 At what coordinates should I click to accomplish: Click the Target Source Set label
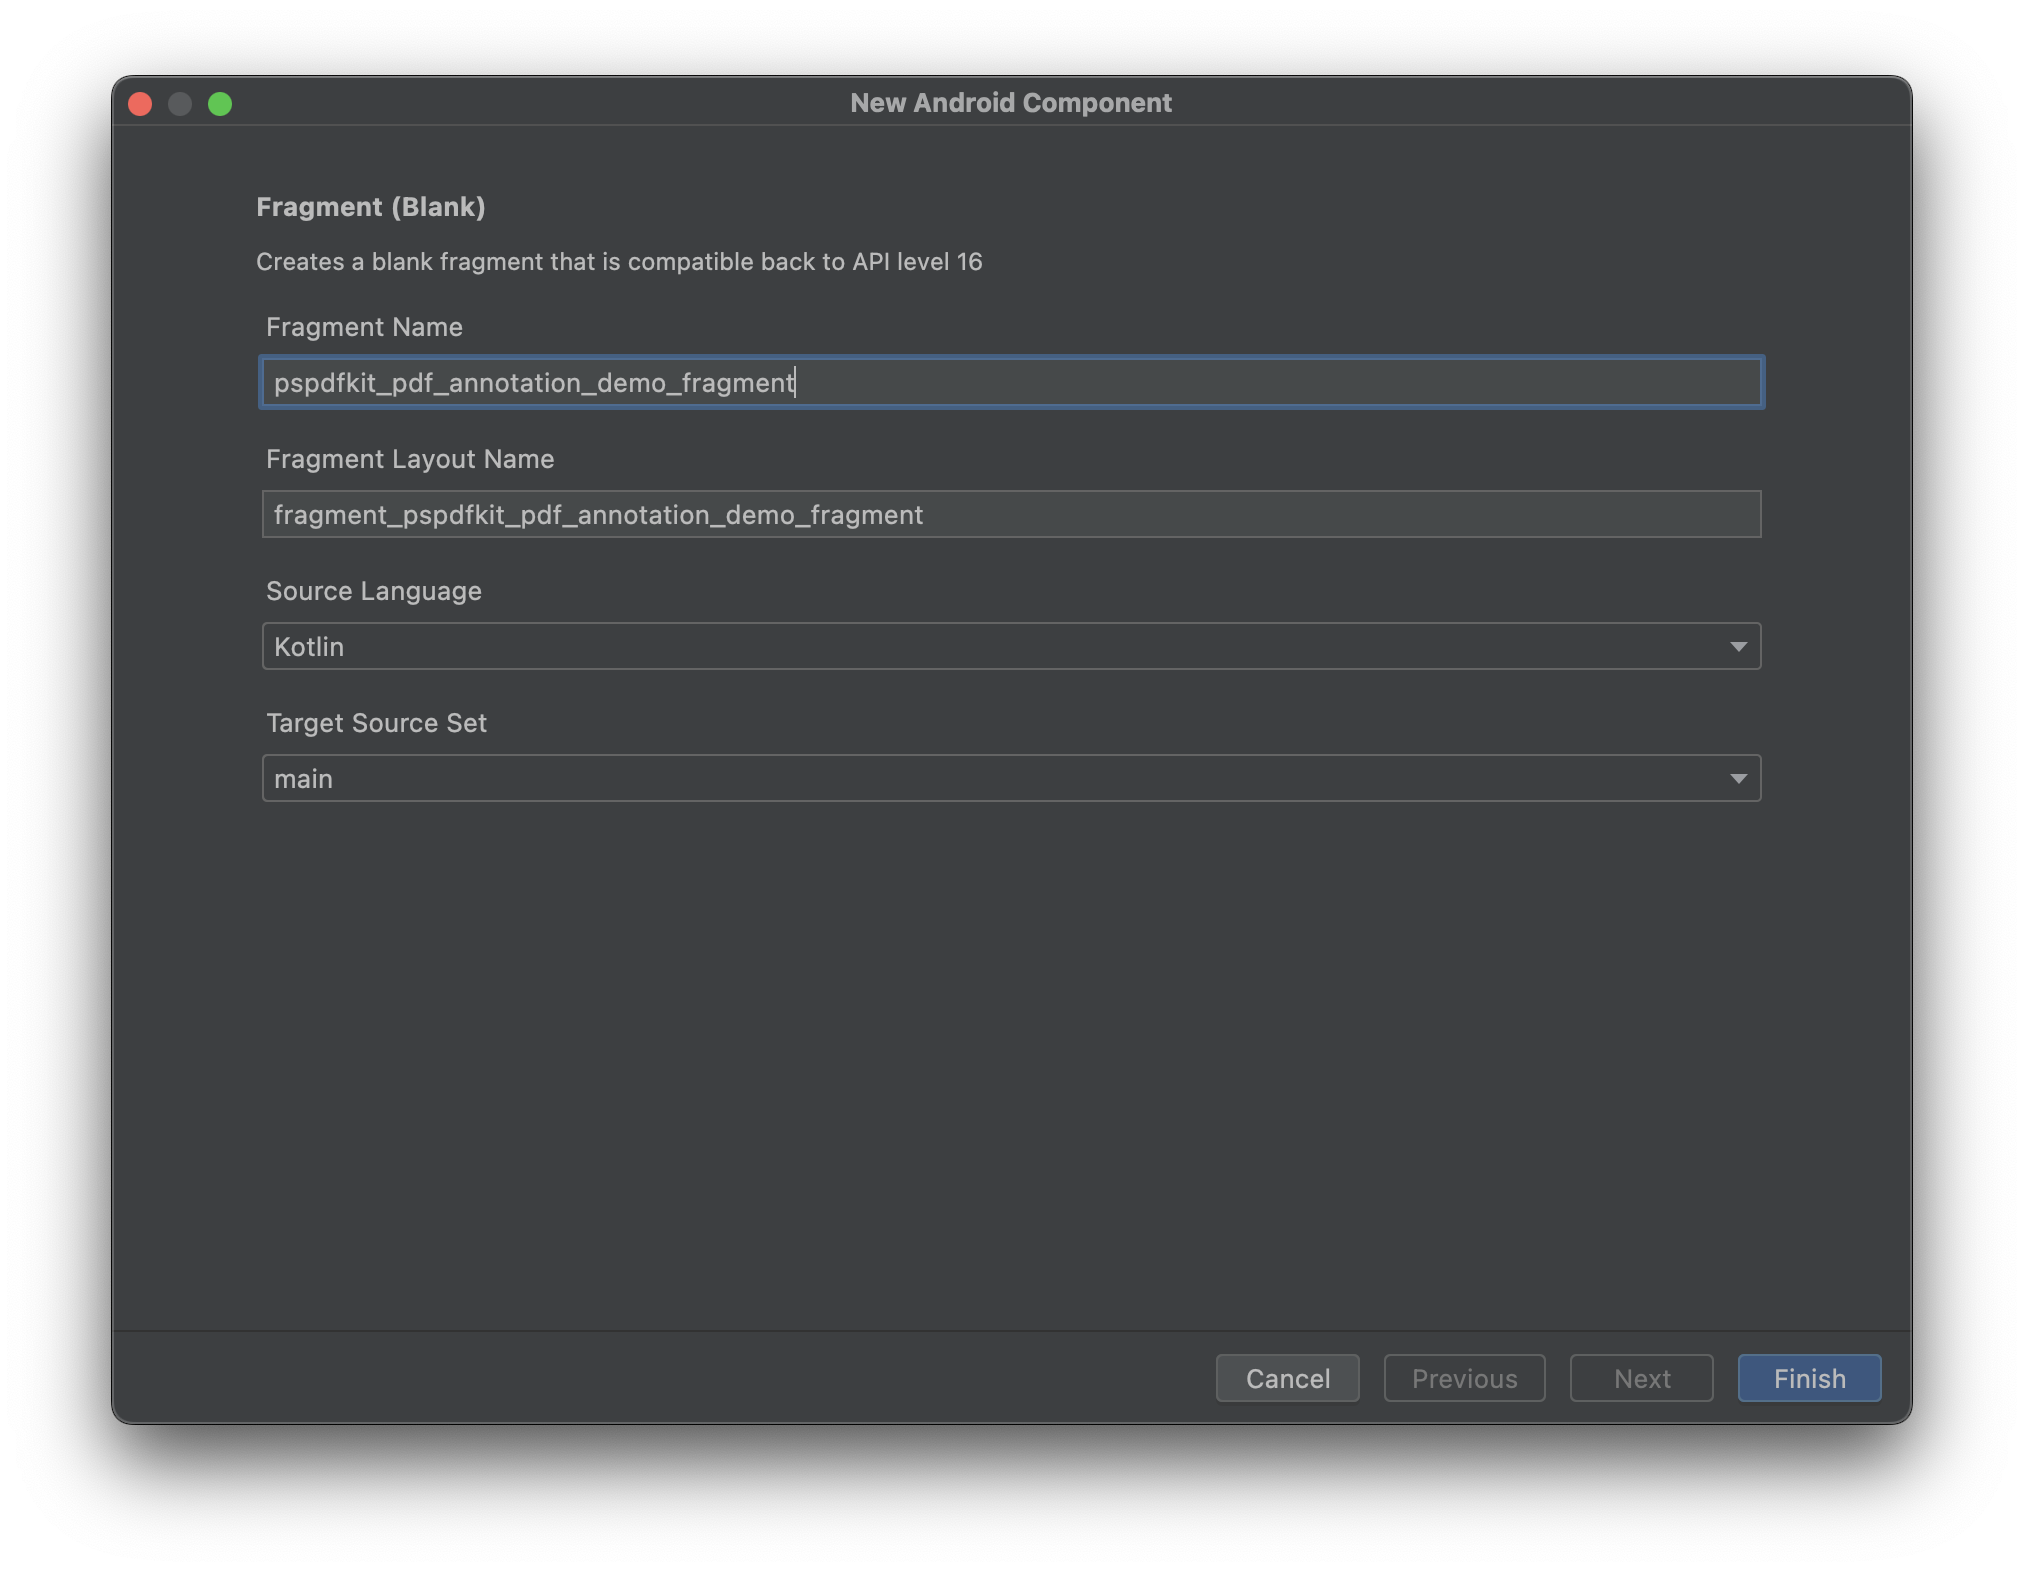tap(376, 723)
